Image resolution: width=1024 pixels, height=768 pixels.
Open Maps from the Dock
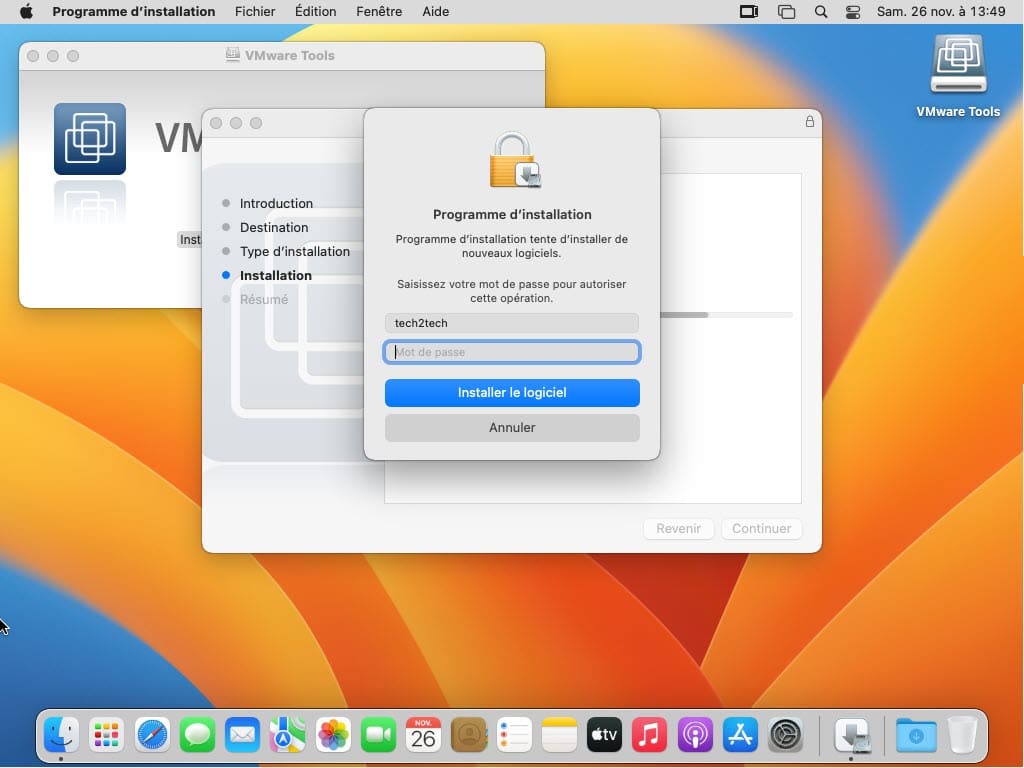point(287,735)
